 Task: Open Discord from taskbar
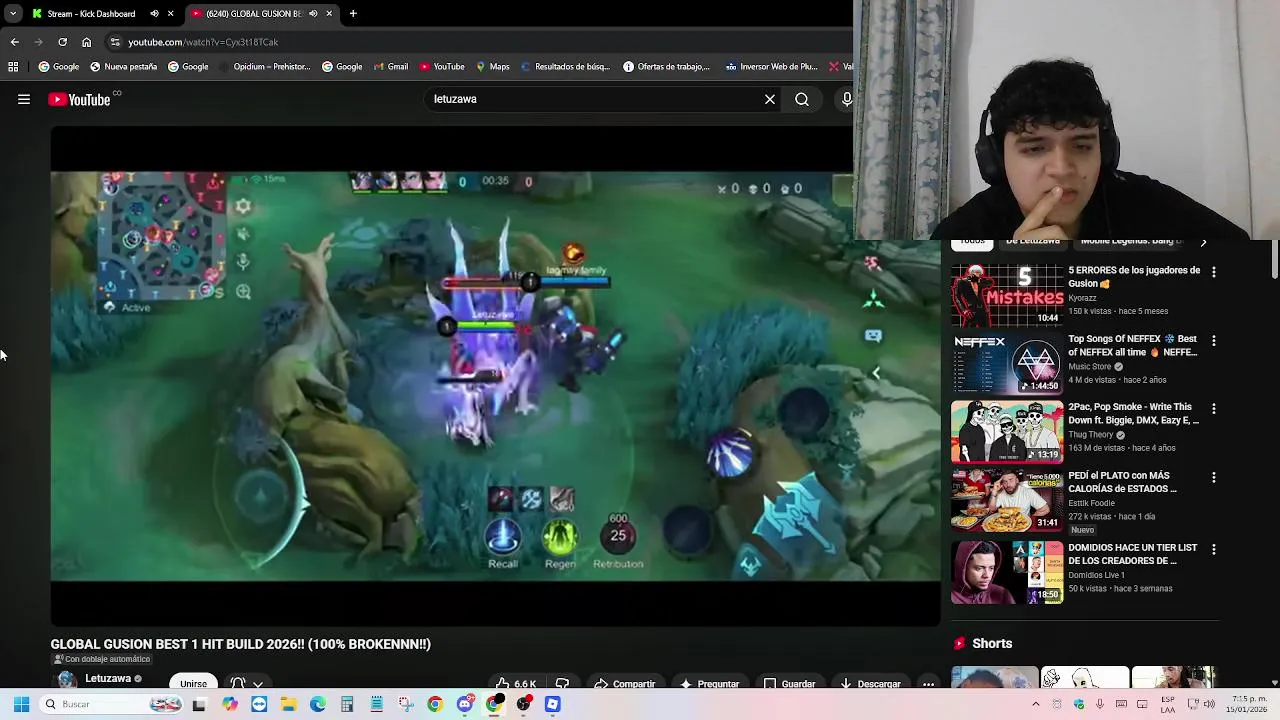(465, 704)
